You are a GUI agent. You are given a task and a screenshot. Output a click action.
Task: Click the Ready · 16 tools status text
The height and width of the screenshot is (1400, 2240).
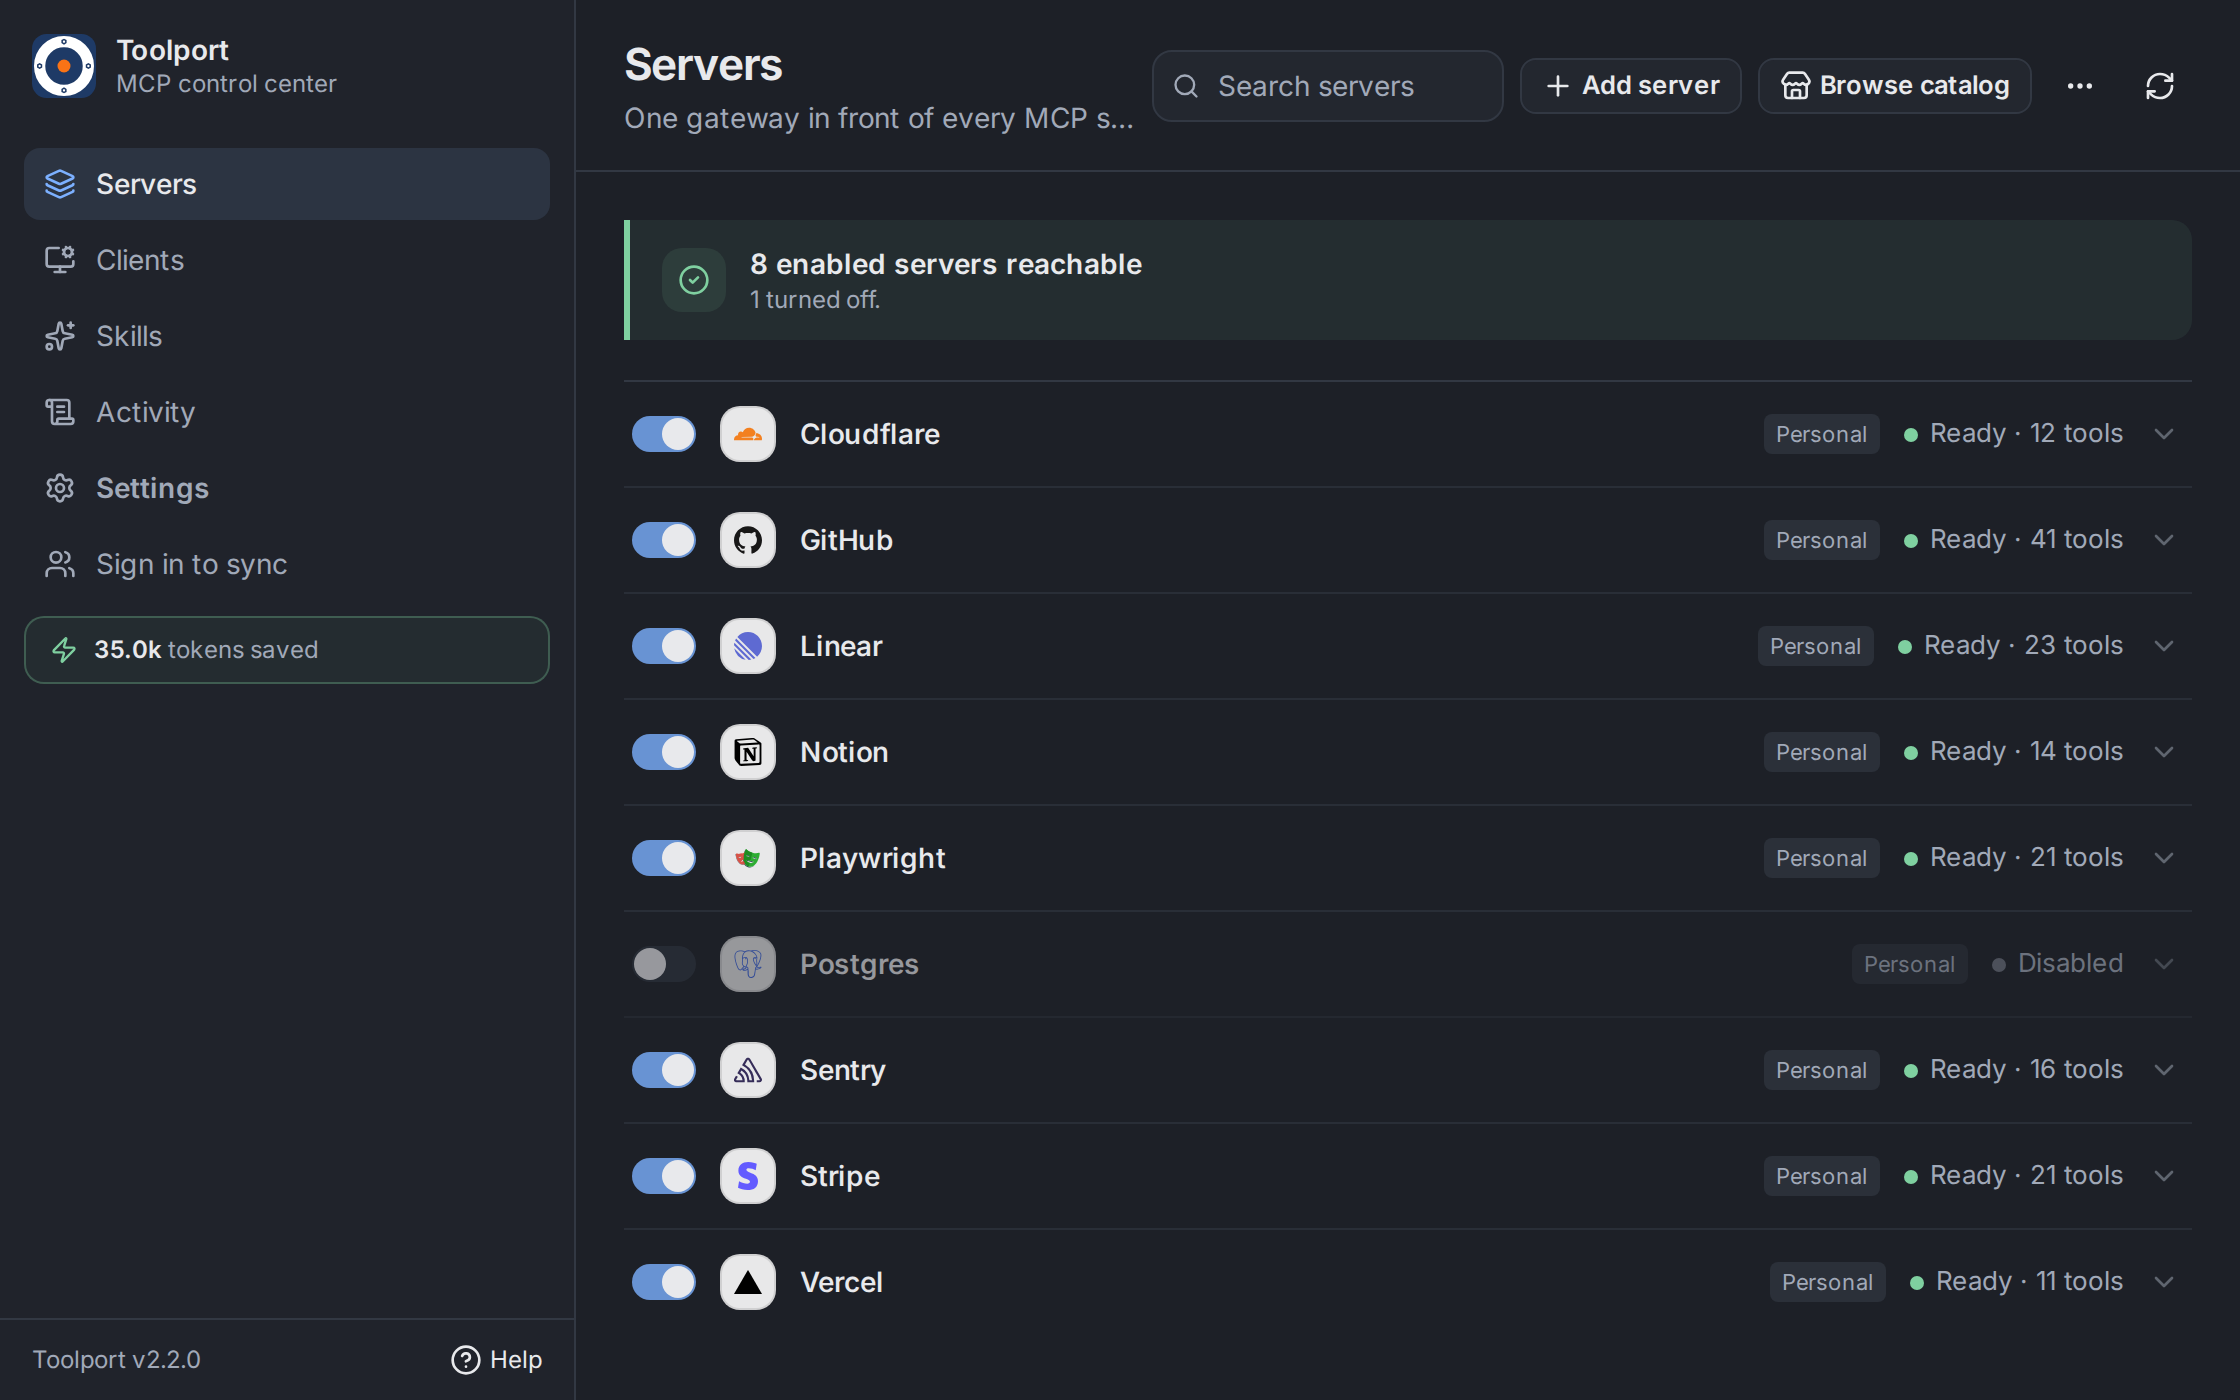coord(2026,1070)
